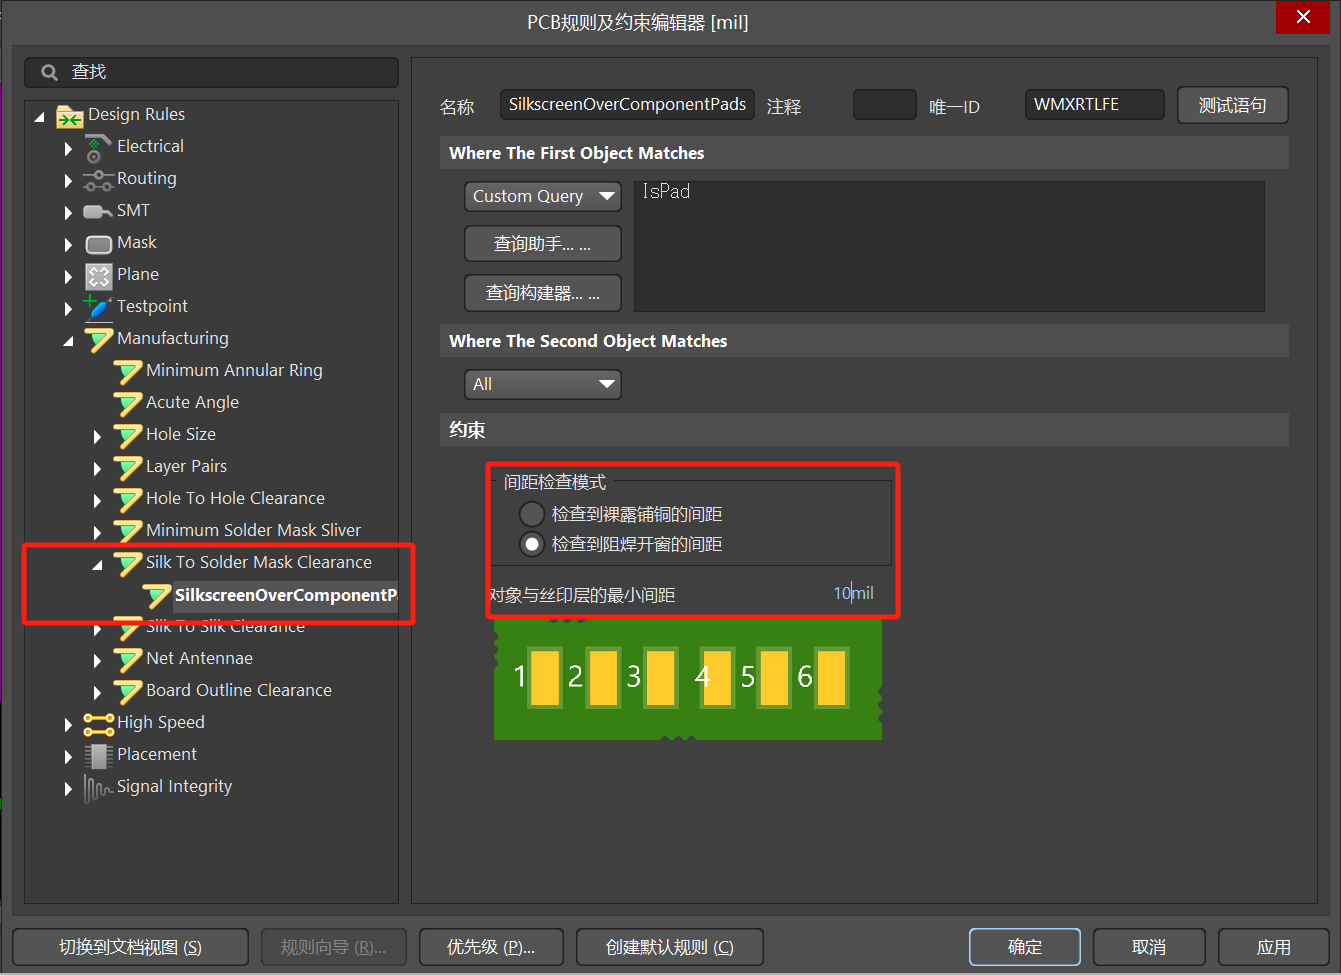This screenshot has width=1341, height=976.
Task: Click the Routing rules category icon
Action: (98, 180)
